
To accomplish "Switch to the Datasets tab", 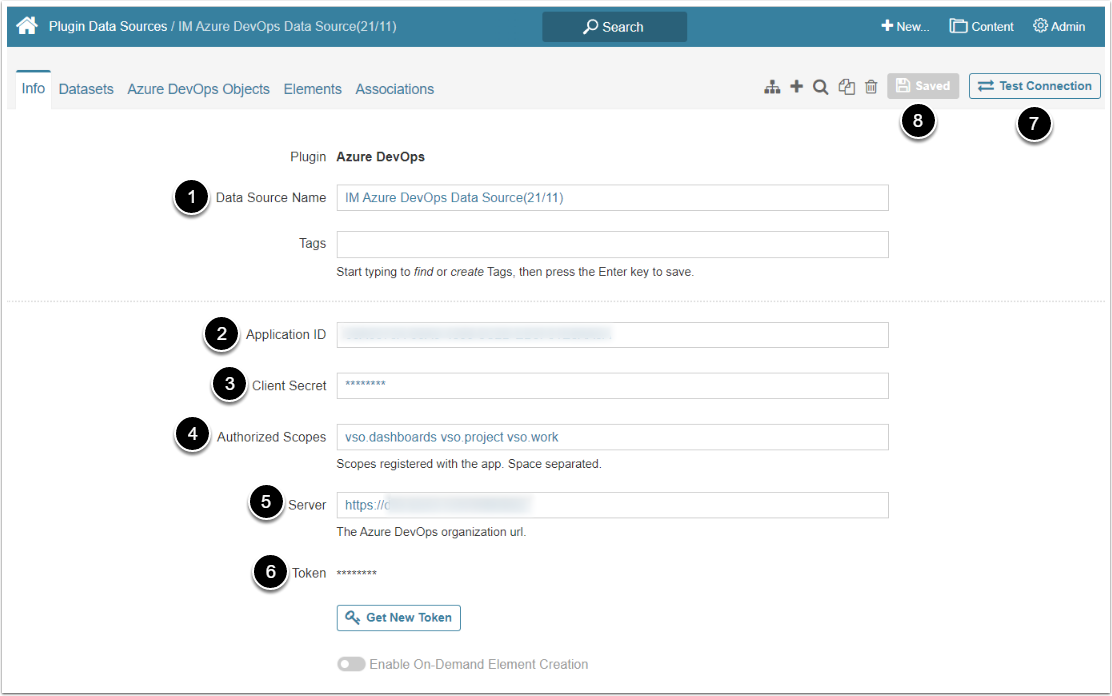I will (86, 89).
